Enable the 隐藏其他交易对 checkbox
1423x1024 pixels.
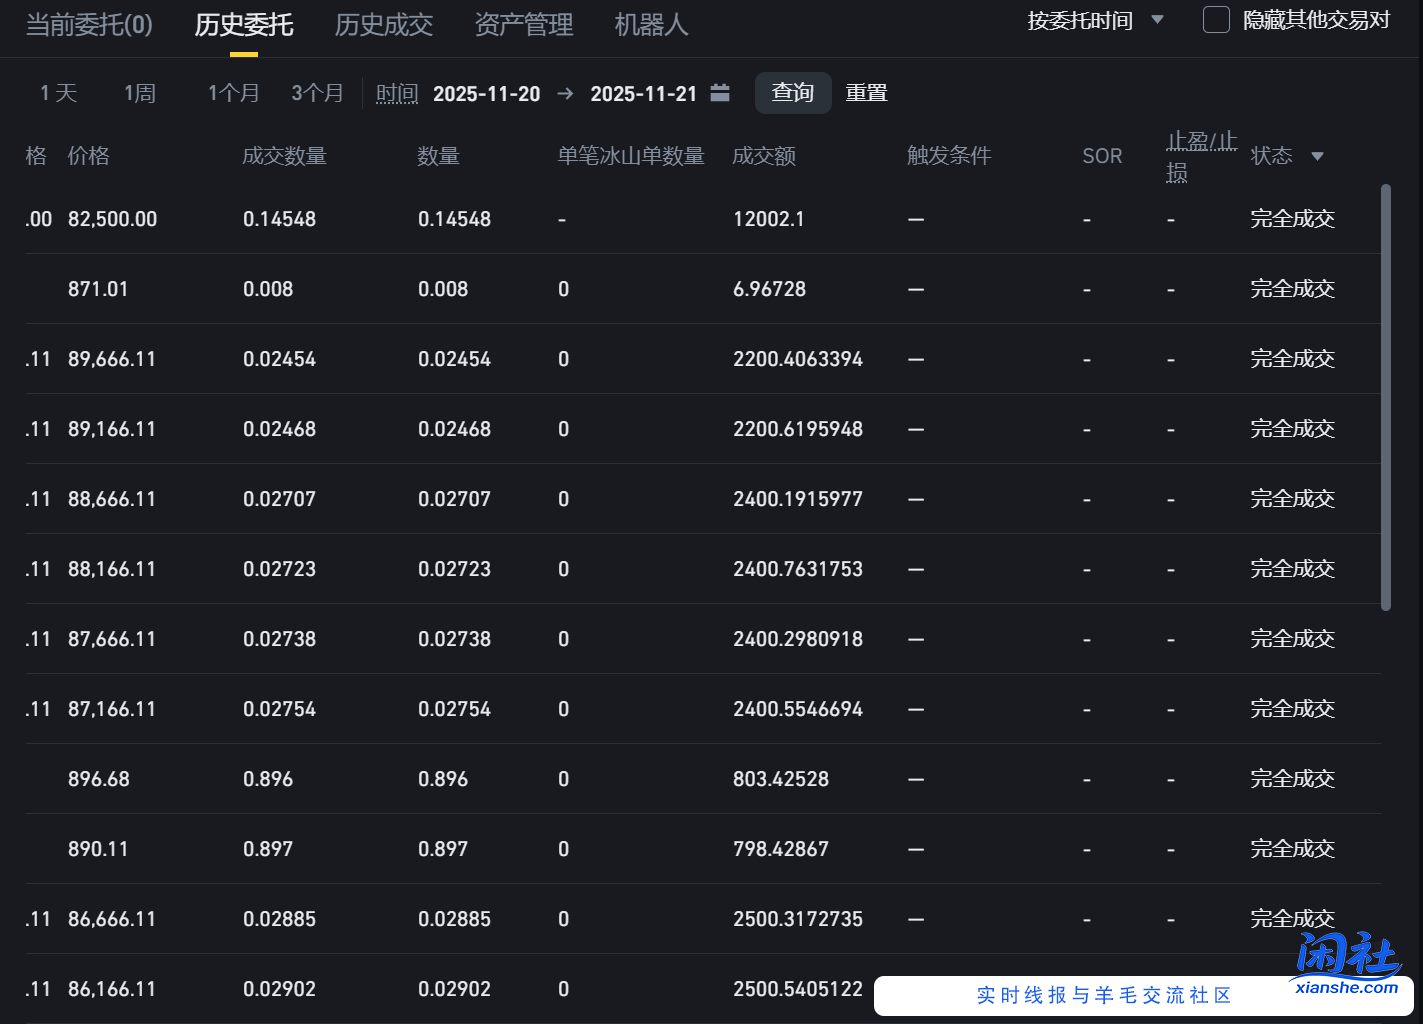tap(1216, 20)
